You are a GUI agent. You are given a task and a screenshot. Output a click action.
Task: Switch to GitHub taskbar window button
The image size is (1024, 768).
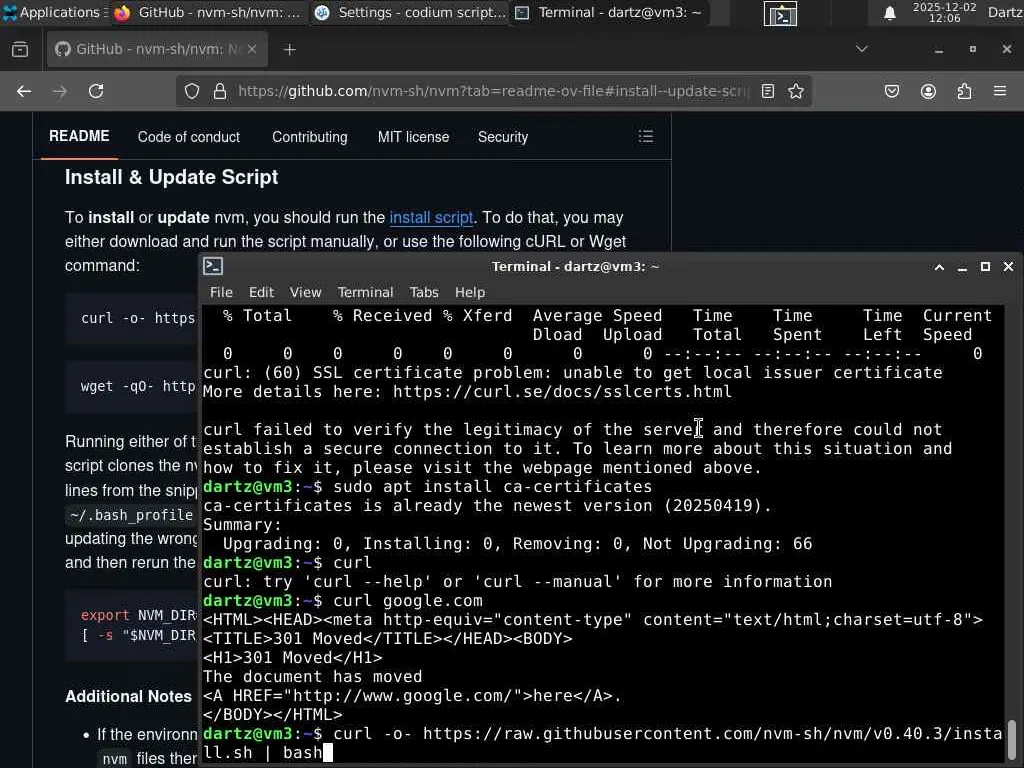coord(207,12)
